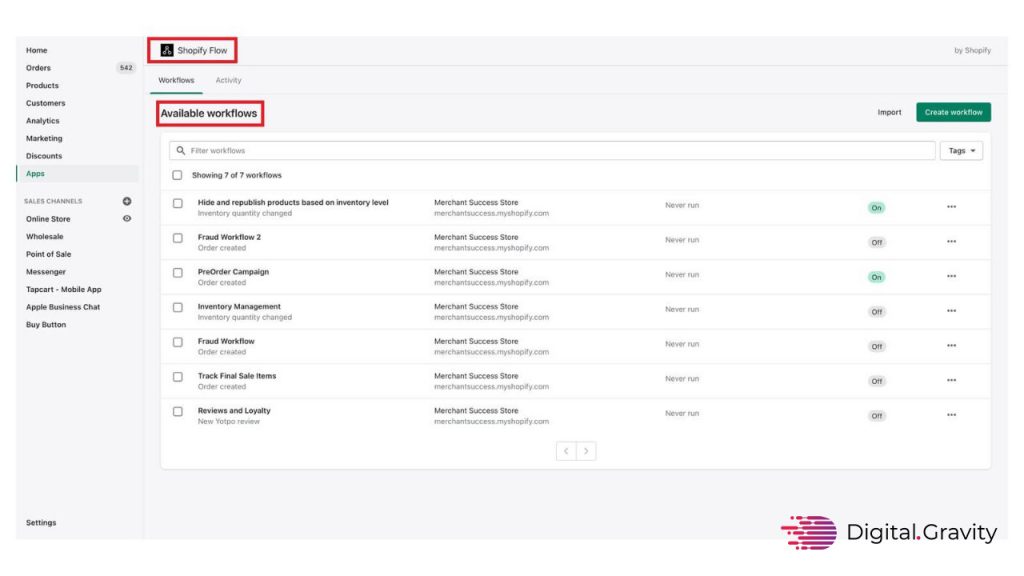1024x576 pixels.
Task: Click the Import button
Action: pos(889,112)
